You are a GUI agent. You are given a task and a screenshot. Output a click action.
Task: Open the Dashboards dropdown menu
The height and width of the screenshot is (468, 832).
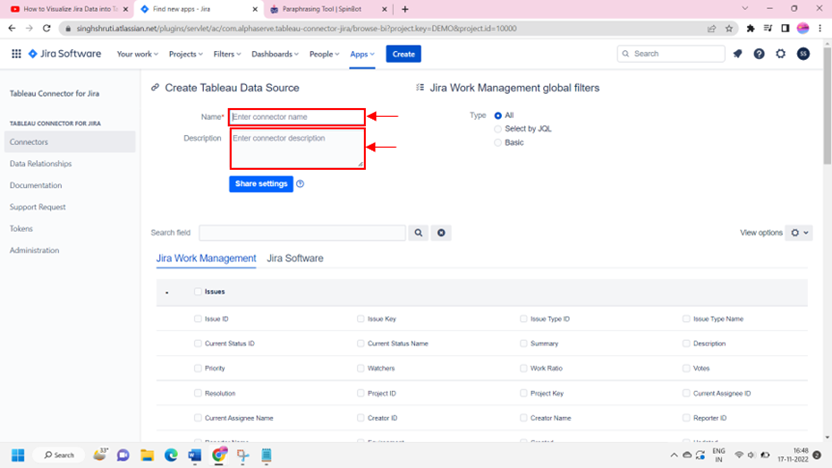275,54
